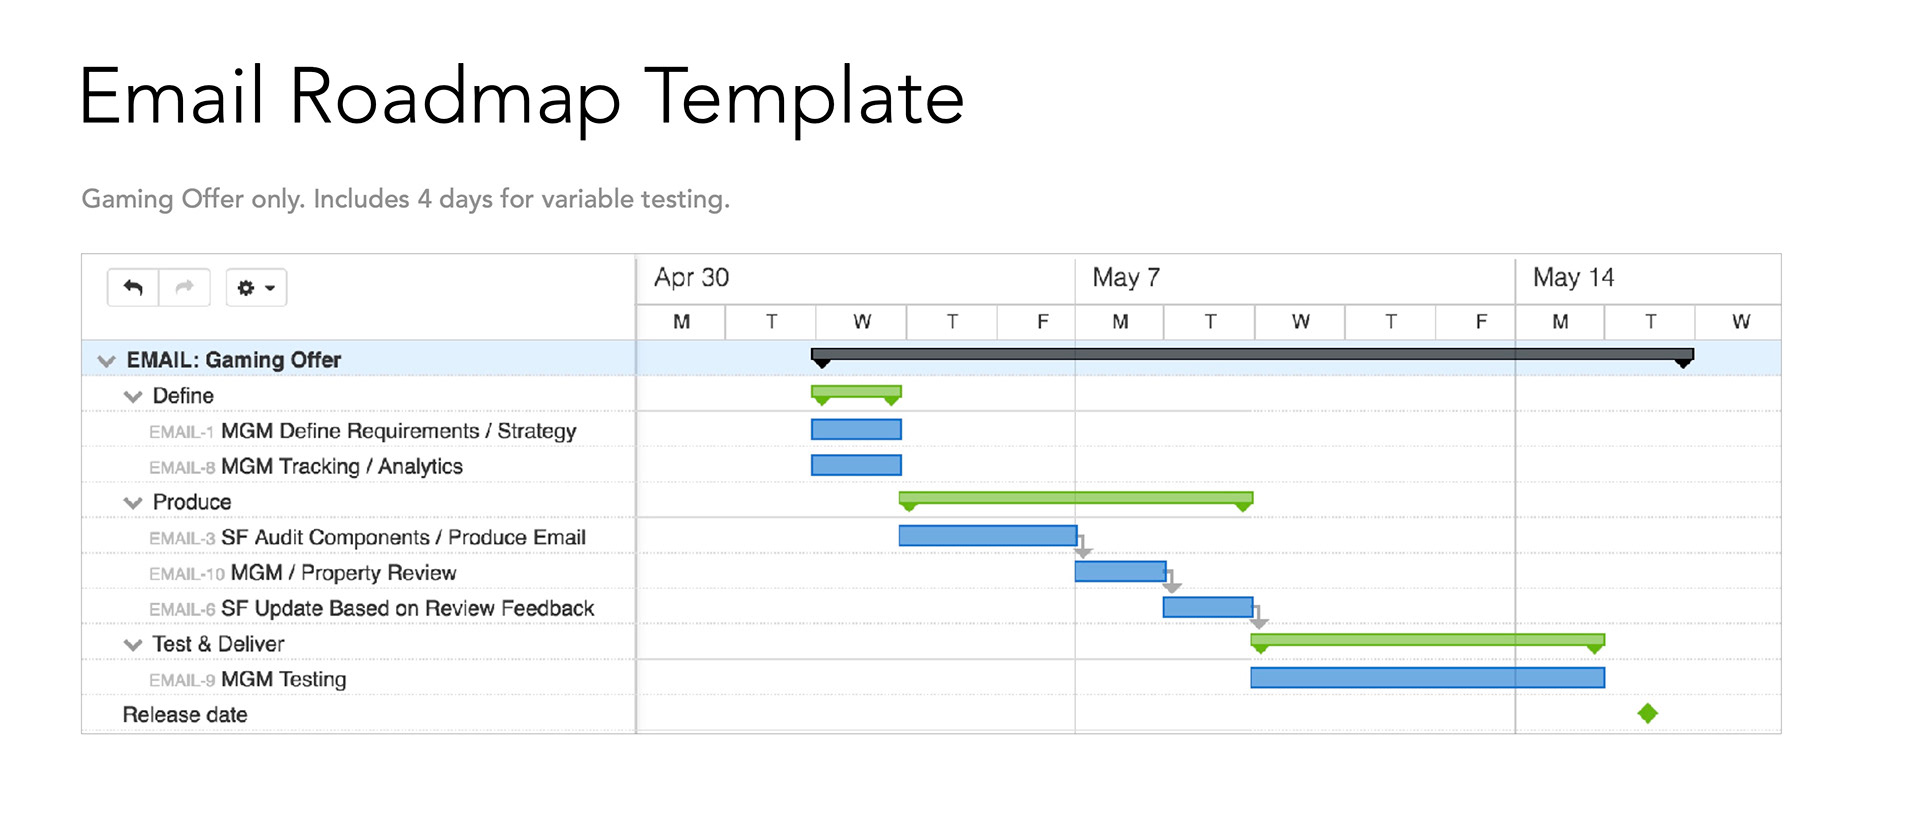The image size is (1920, 825).
Task: Collapse the Test & Deliver section
Action: (x=132, y=645)
